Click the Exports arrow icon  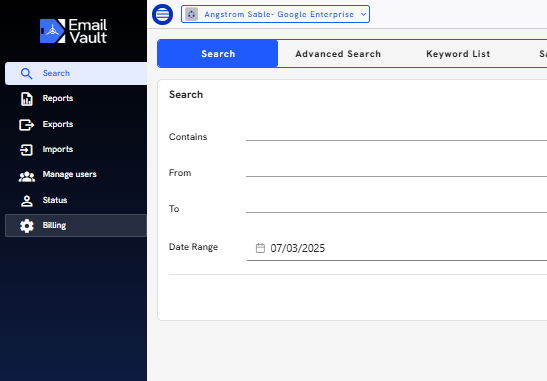point(26,125)
